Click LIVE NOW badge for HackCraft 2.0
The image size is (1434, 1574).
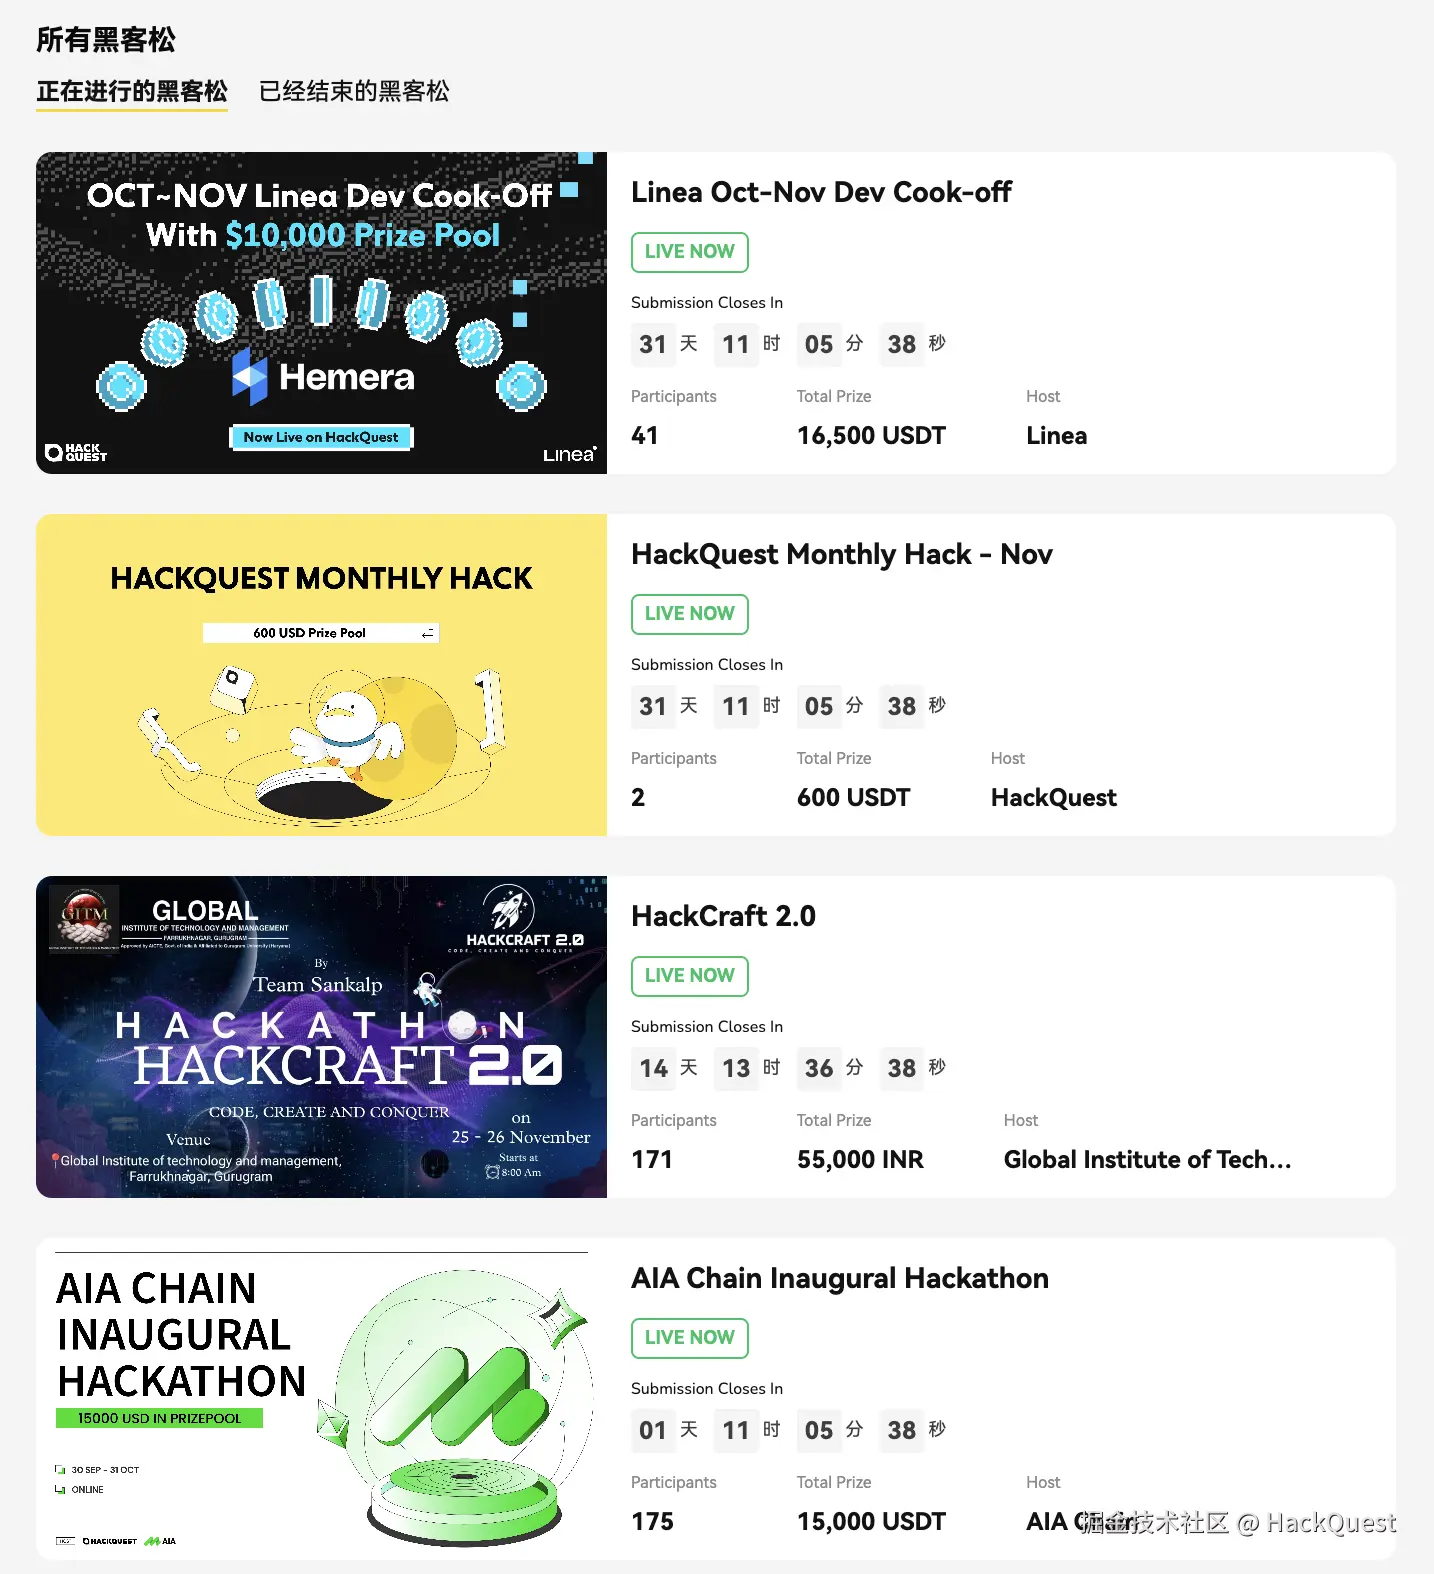click(x=690, y=976)
